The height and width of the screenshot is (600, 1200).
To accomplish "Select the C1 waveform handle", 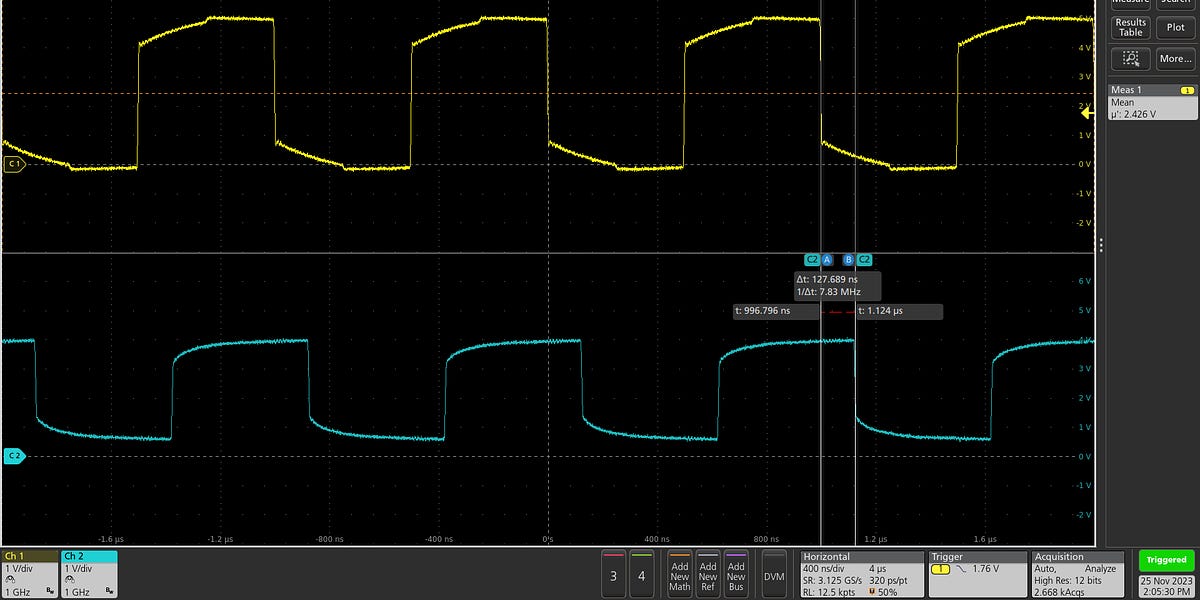I will 14,164.
